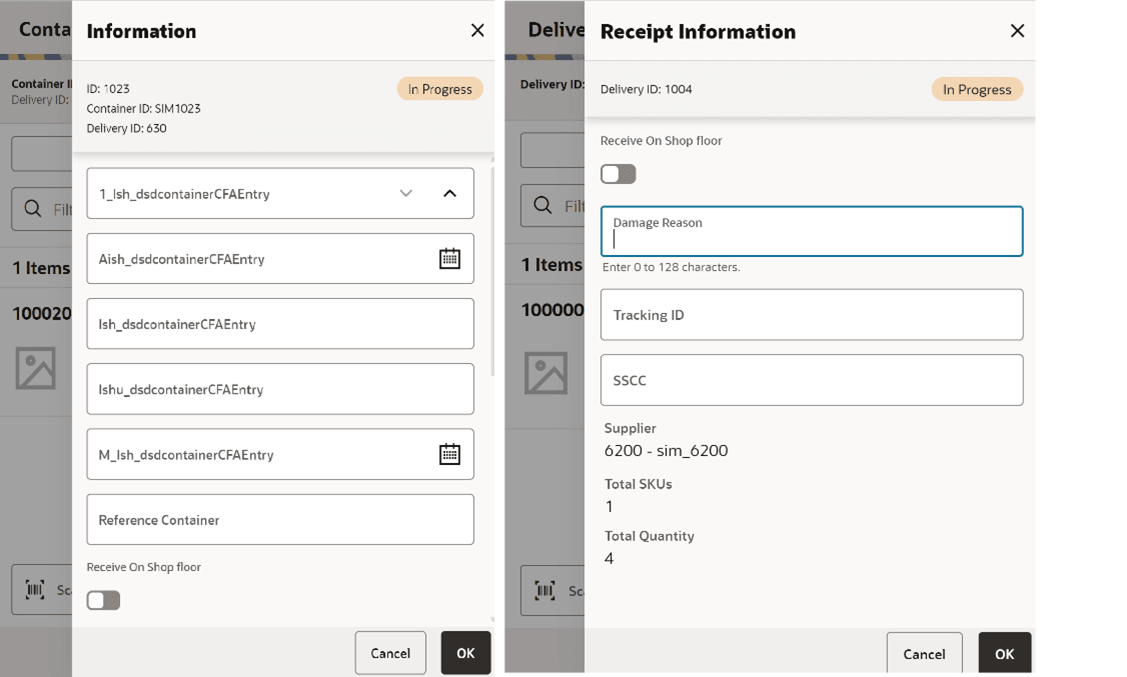Click the Information dialog vertical scrollbar
1127x677 pixels.
(x=492, y=272)
